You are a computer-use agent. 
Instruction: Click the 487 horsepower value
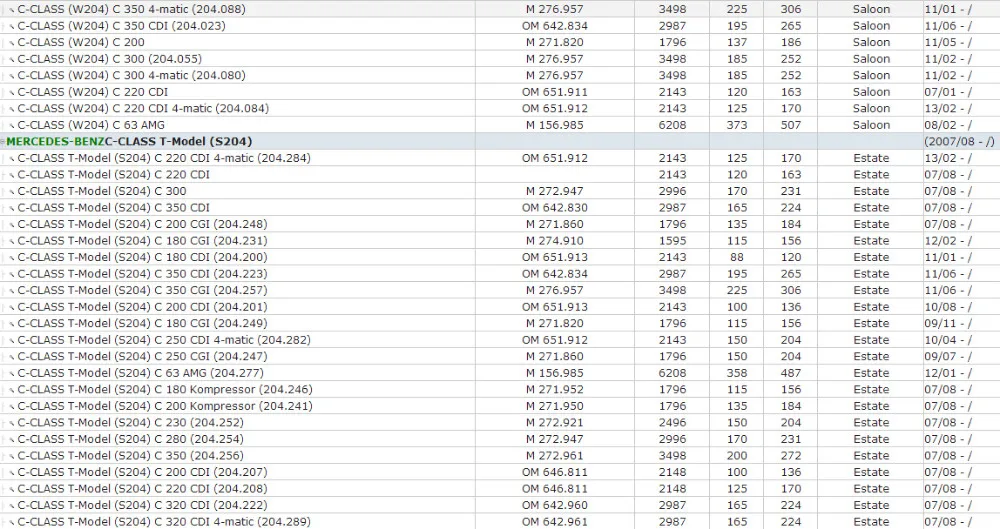791,373
